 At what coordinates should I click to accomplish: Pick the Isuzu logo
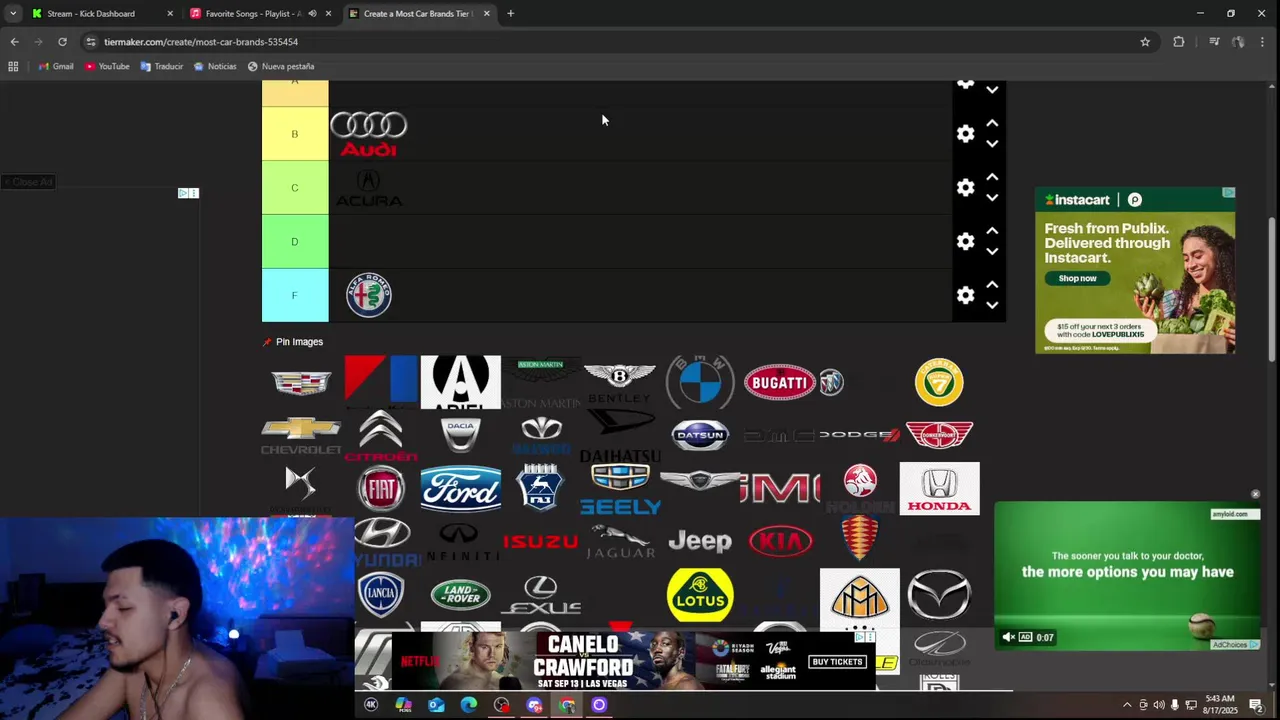(541, 542)
